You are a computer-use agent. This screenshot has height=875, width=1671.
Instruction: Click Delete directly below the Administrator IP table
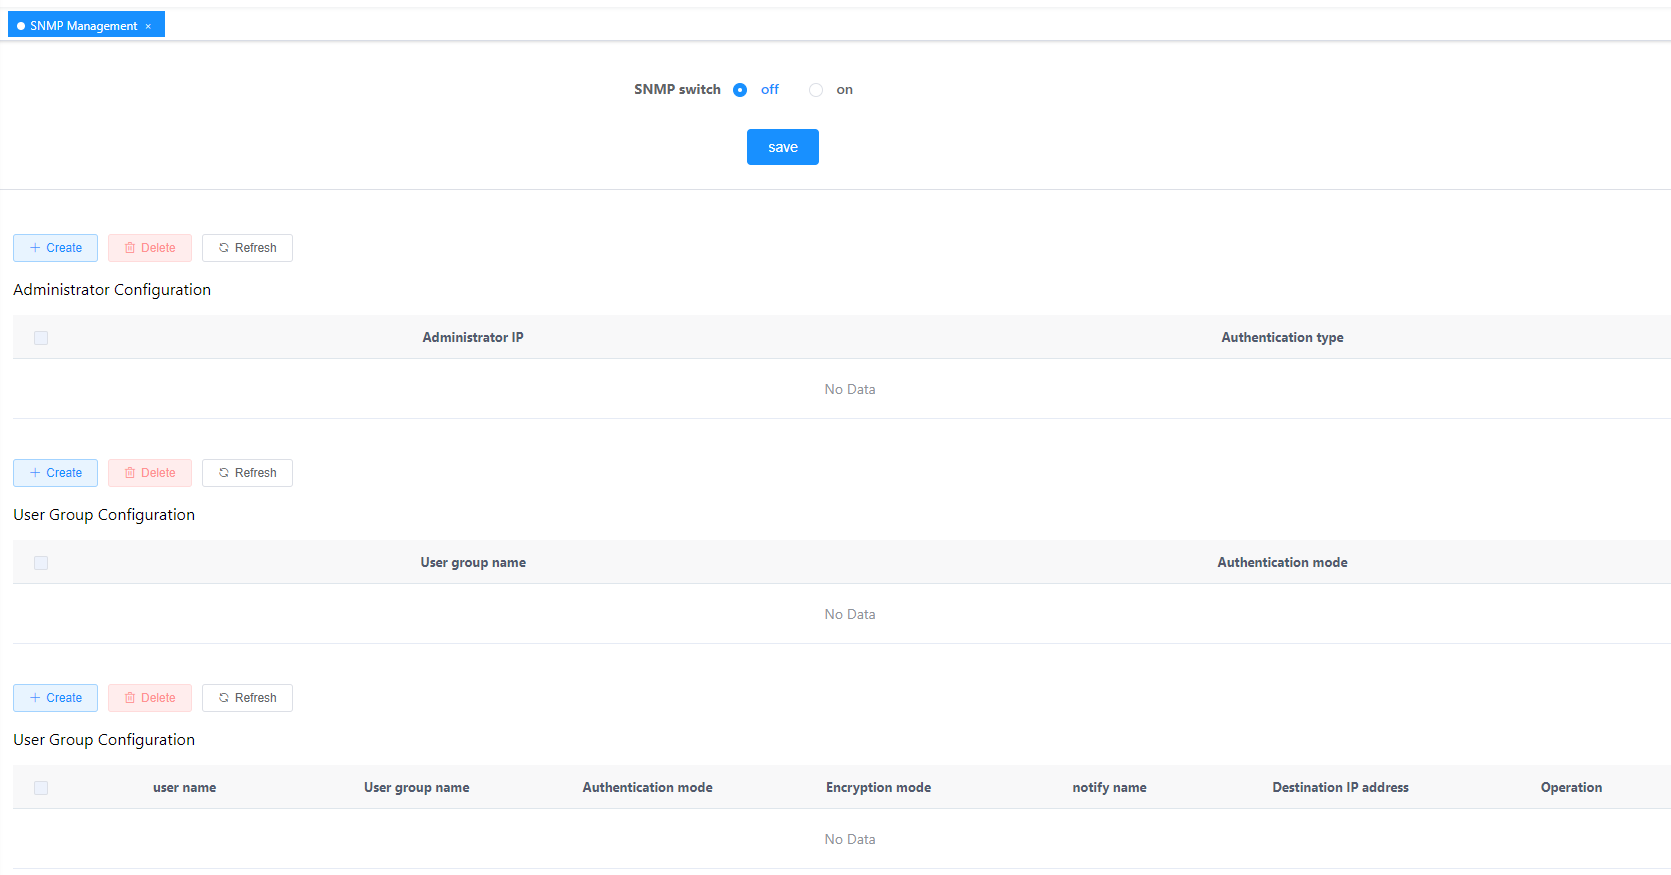click(x=150, y=473)
